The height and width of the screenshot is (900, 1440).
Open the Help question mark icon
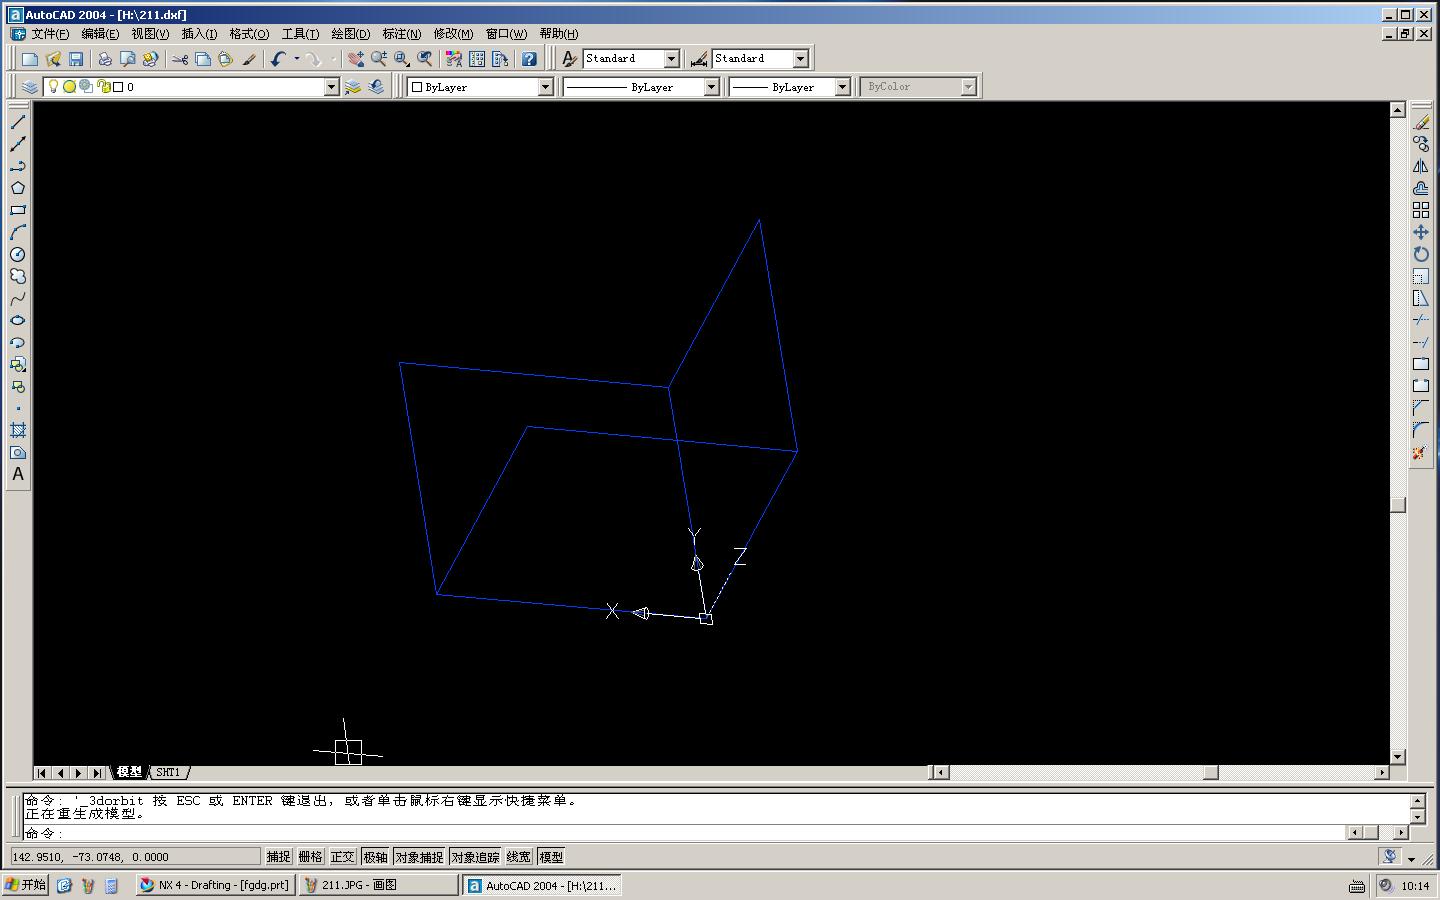tap(529, 59)
